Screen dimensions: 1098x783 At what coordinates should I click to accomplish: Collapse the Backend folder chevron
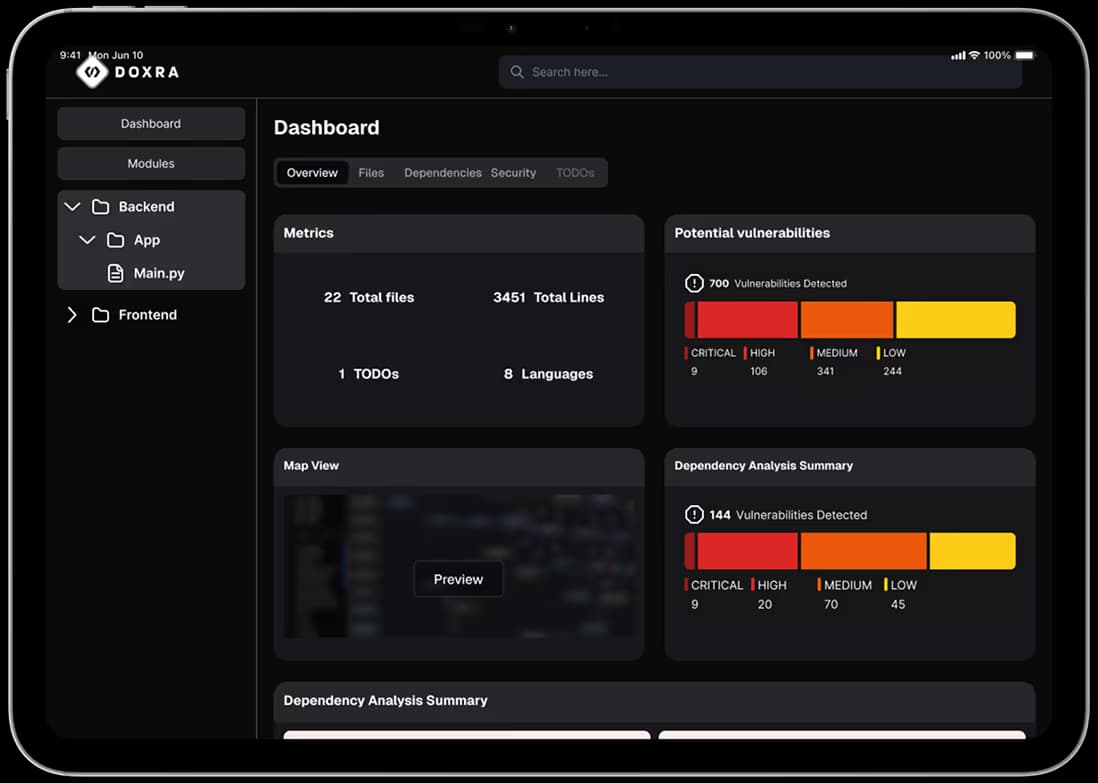pos(72,207)
